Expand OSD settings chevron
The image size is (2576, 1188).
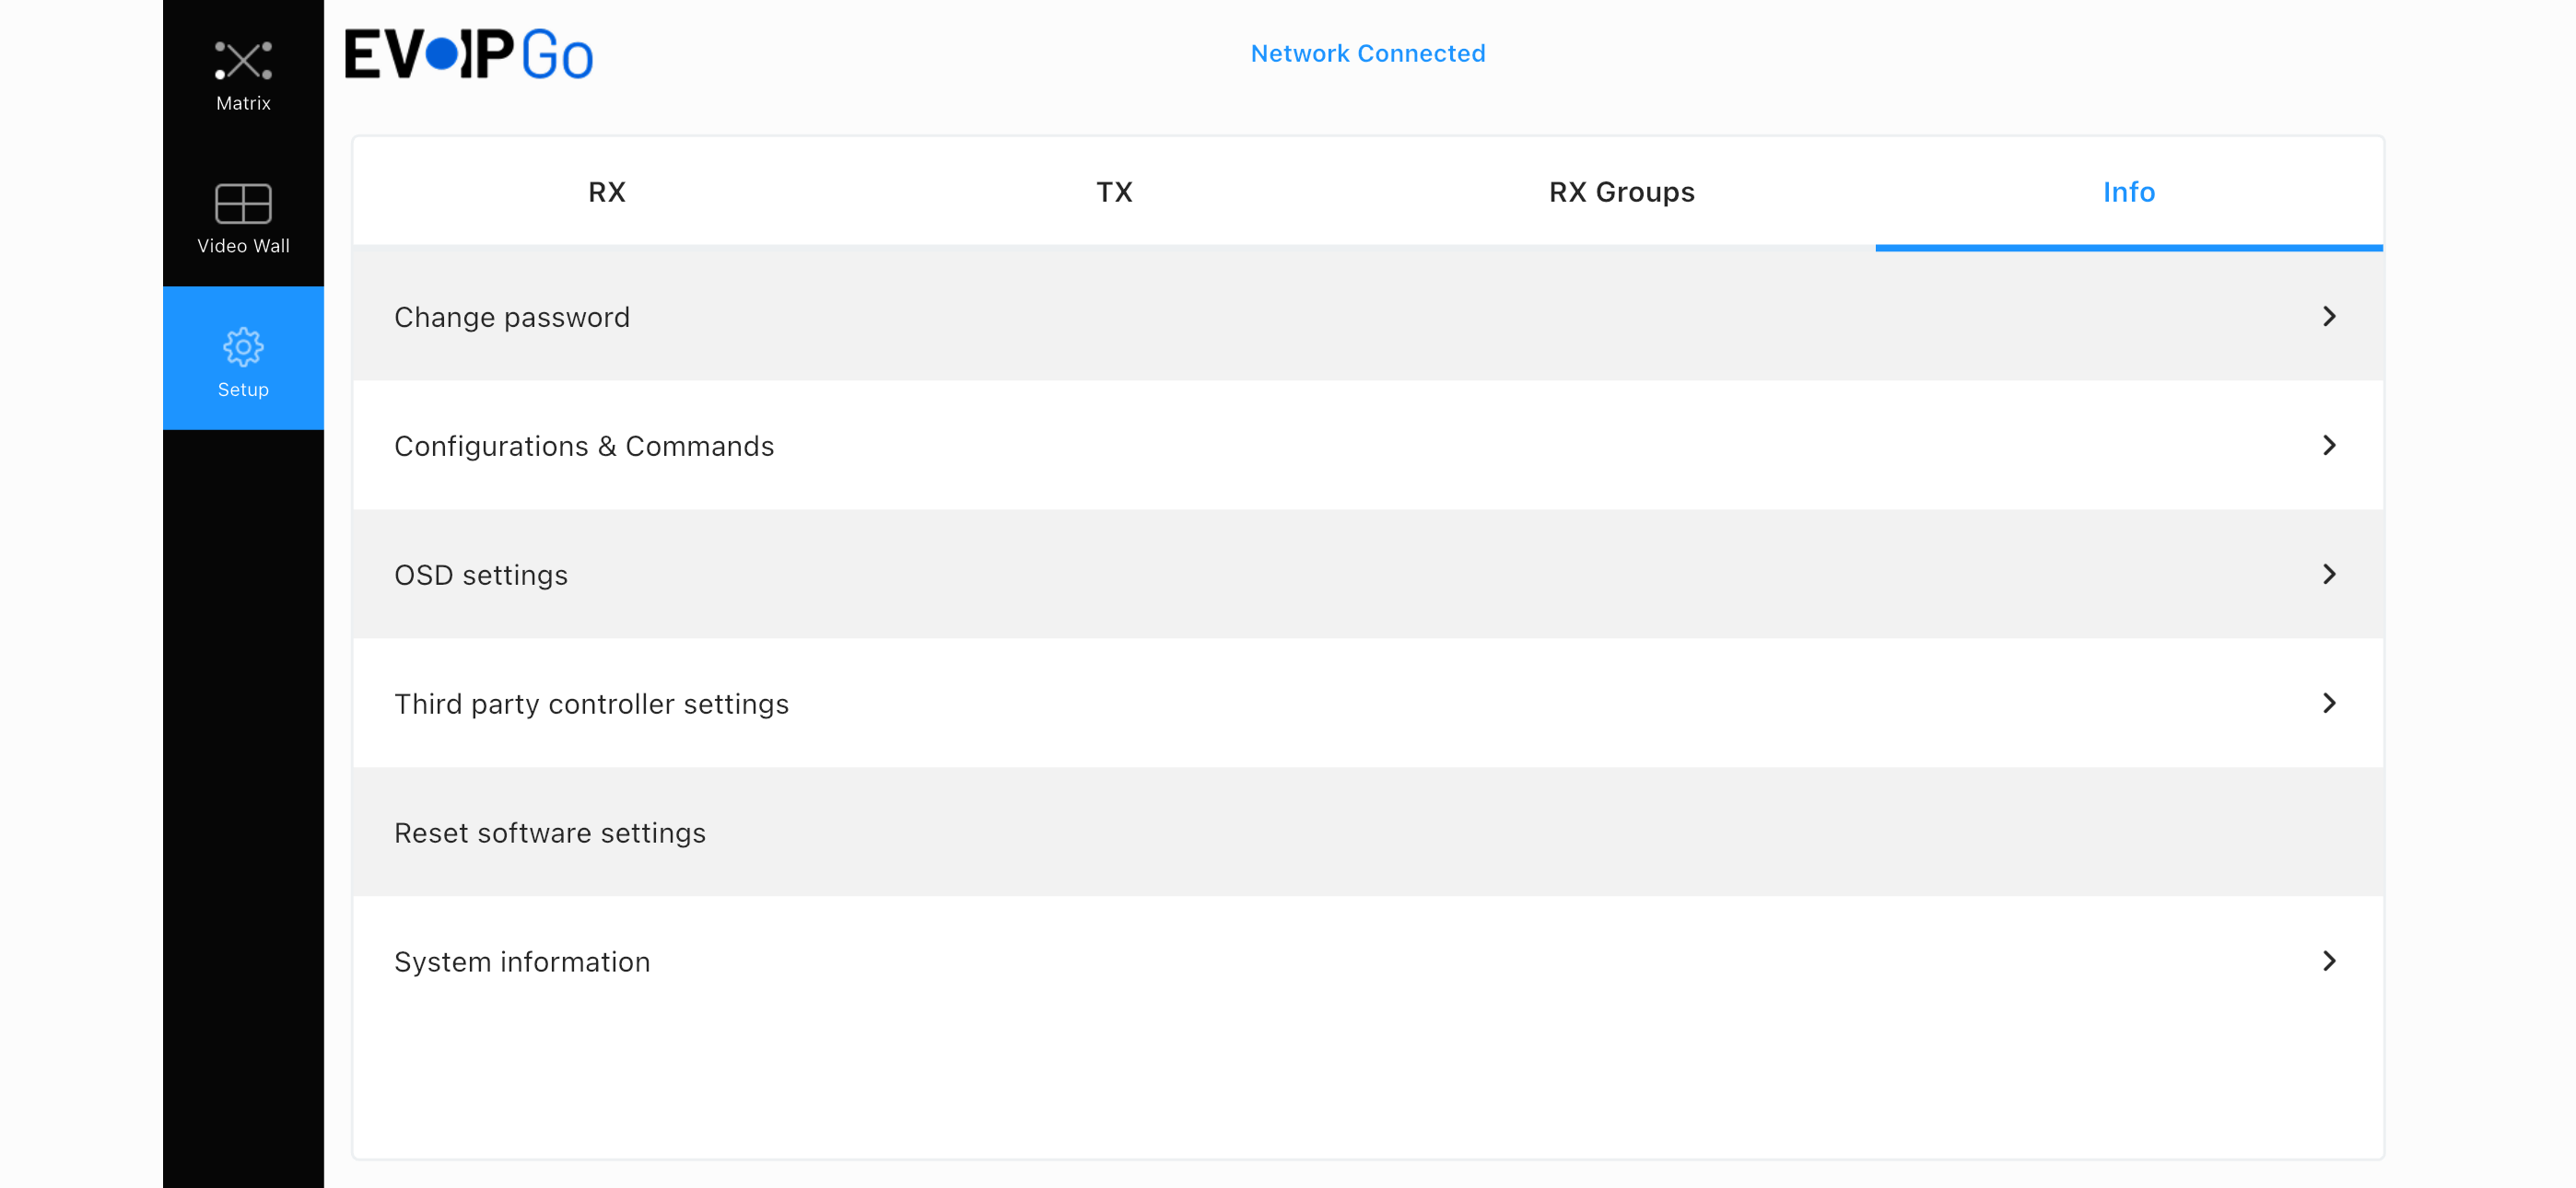tap(2329, 574)
